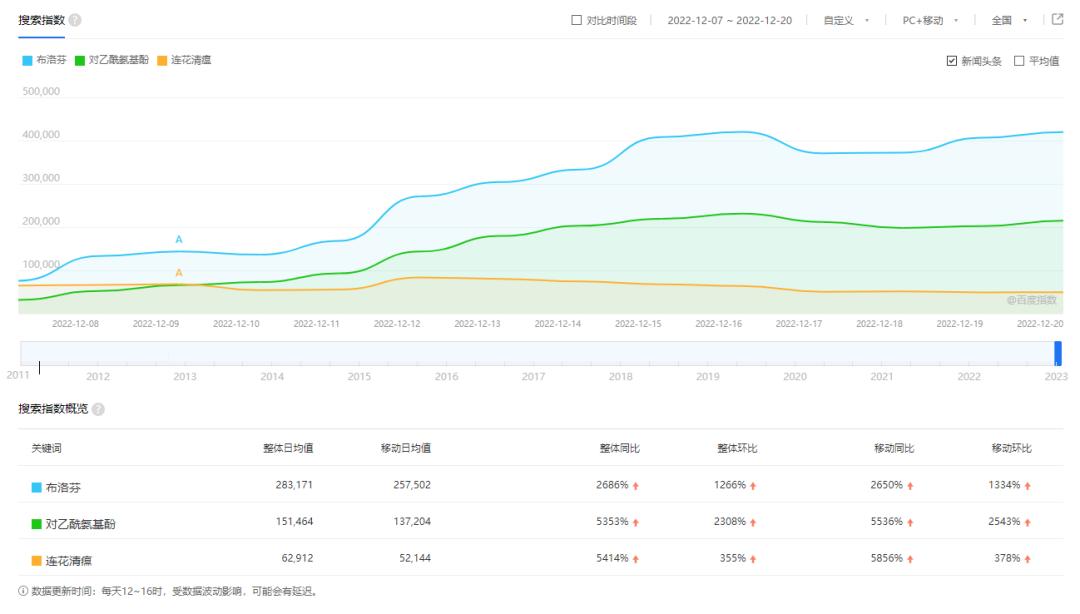
Task: Click dark marker at left of timeline slider
Action: tap(39, 367)
